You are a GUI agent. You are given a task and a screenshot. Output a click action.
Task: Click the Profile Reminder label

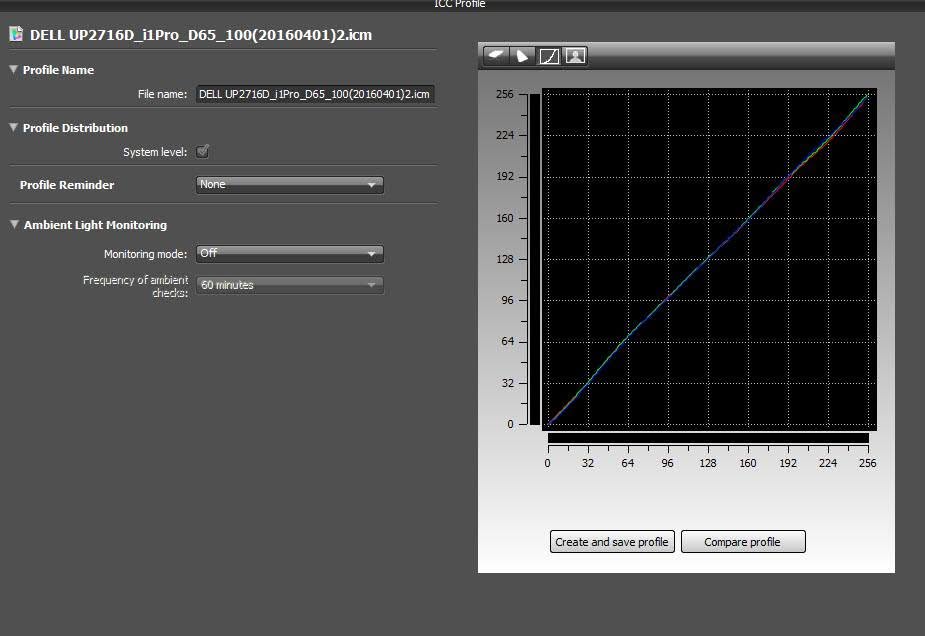[x=67, y=185]
